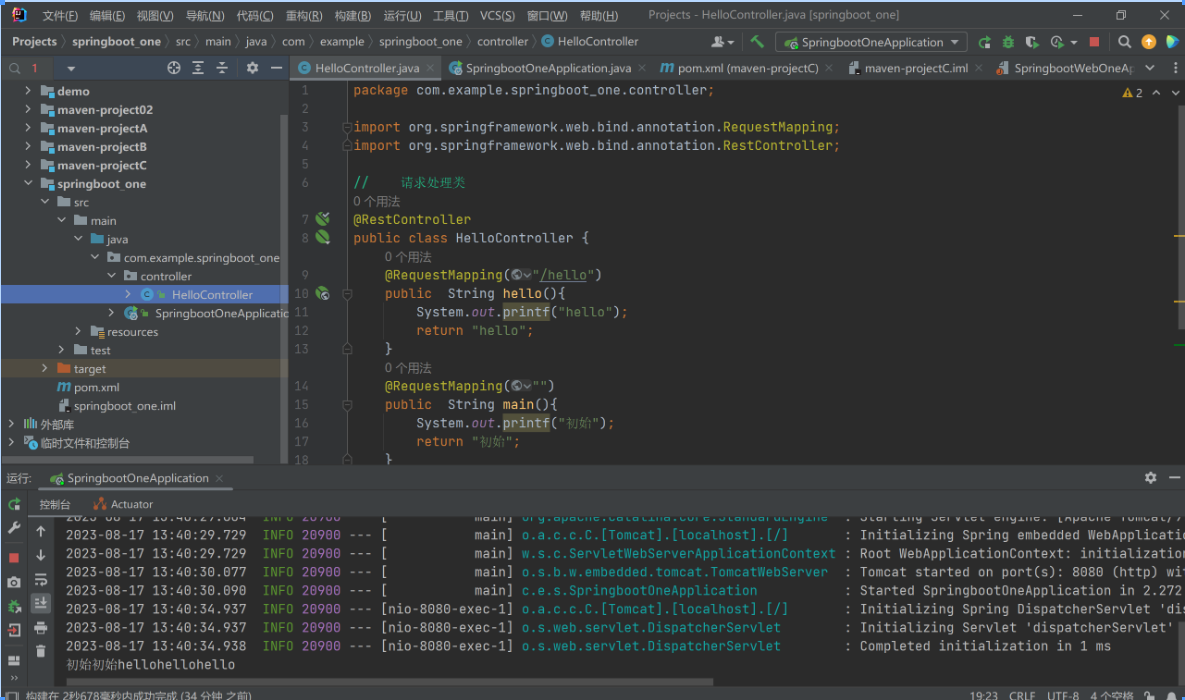Screen dimensions: 1185x700
Task: Toggle soft-wrap in the console
Action: coord(41,579)
